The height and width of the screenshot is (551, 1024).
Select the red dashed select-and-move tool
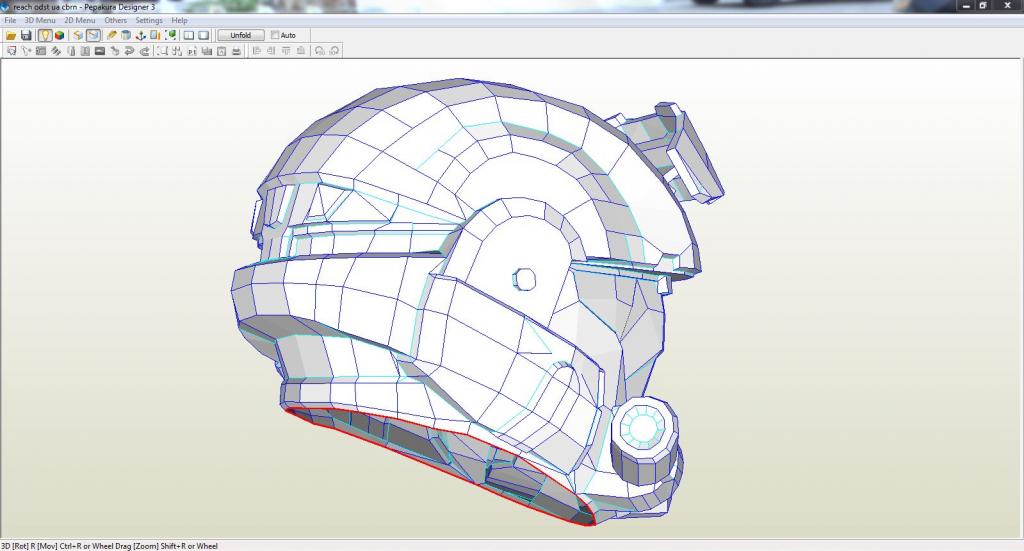(x=11, y=51)
